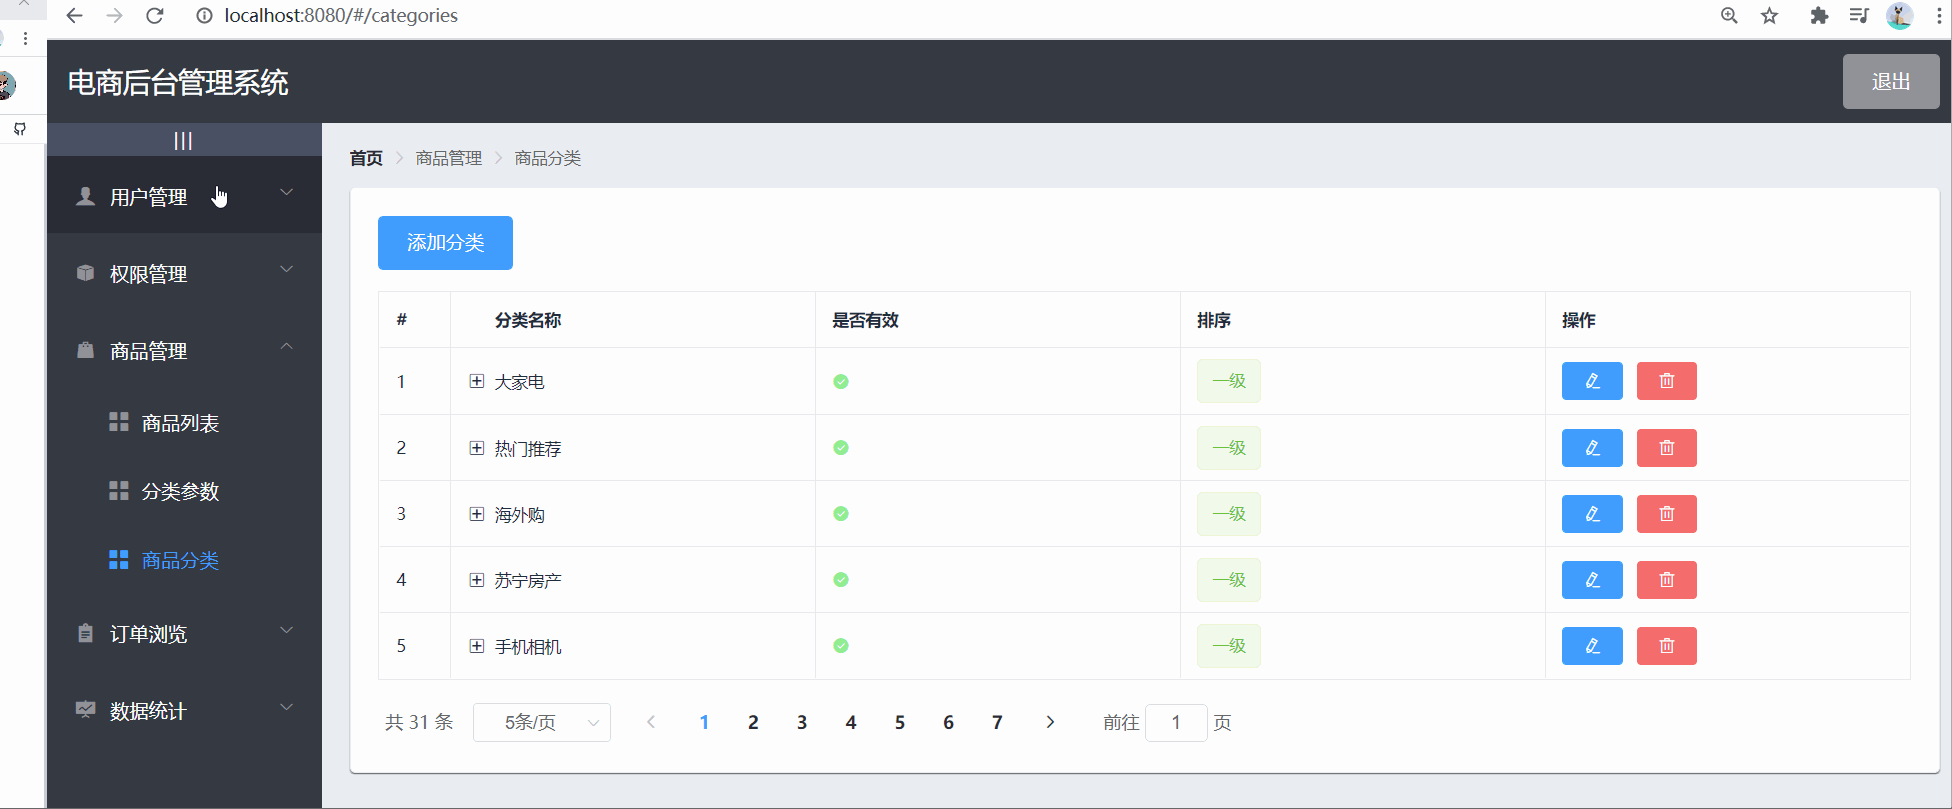
Task: Click the next page arrow
Action: pyautogui.click(x=1050, y=722)
